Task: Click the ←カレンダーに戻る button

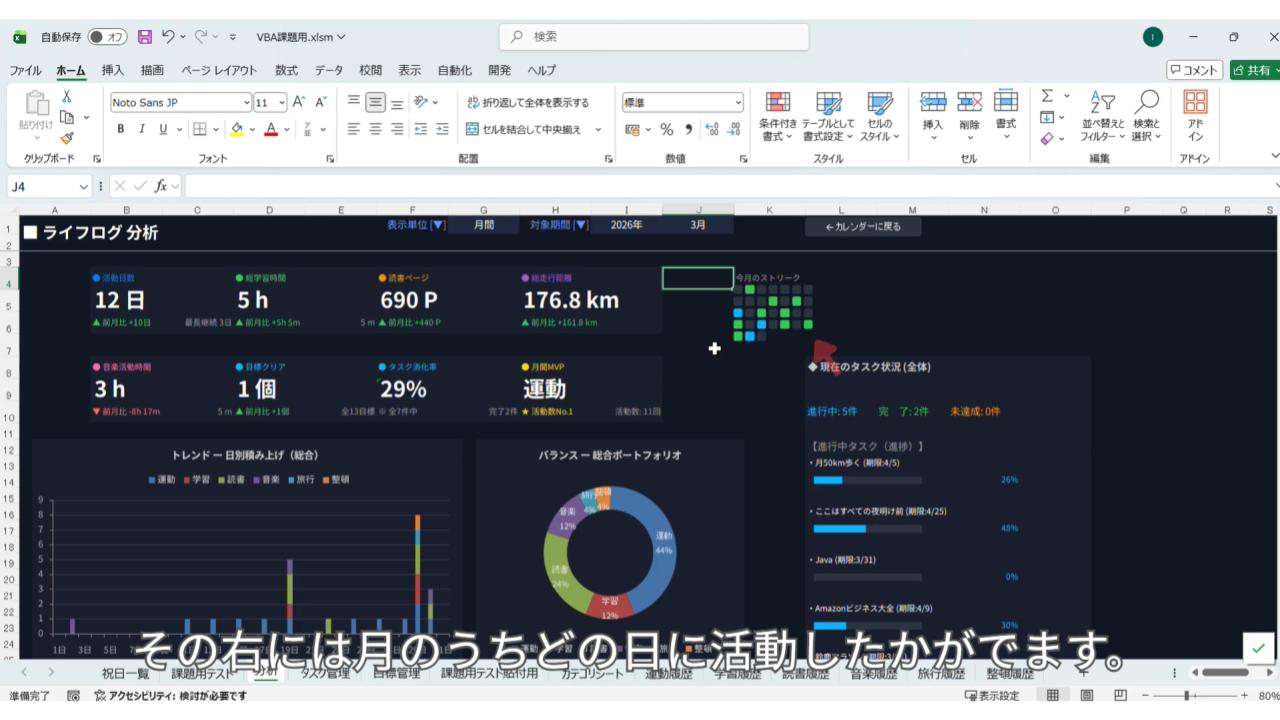Action: [x=863, y=227]
